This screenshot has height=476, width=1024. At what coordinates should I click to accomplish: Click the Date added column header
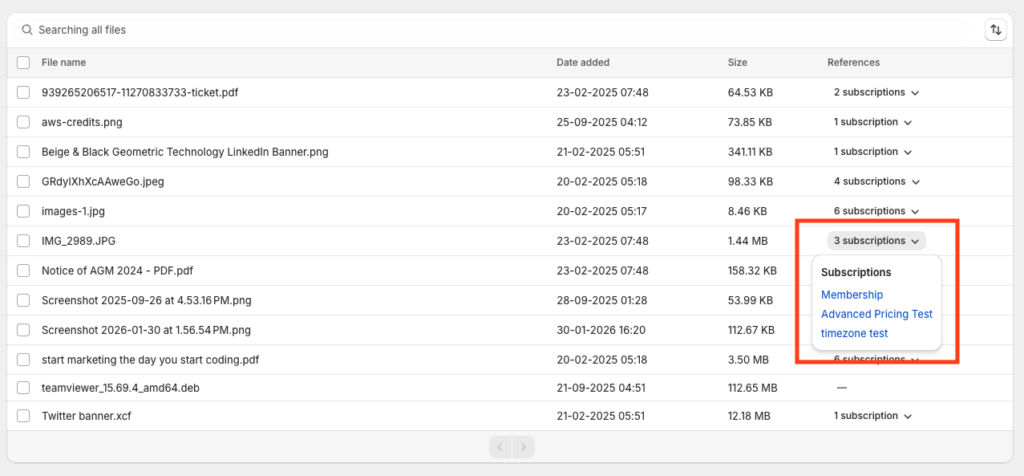582,62
